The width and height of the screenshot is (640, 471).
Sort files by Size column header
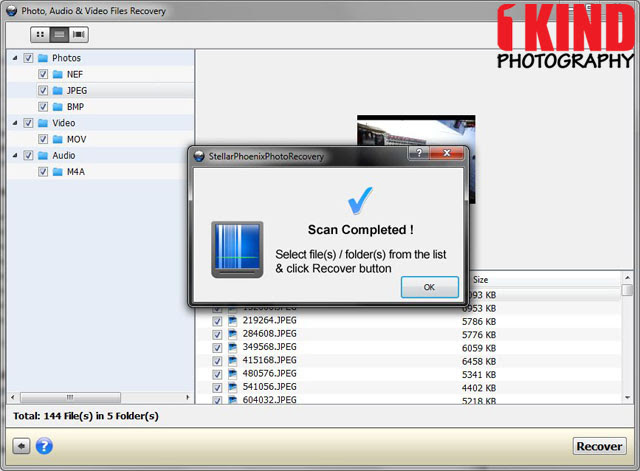(480, 280)
